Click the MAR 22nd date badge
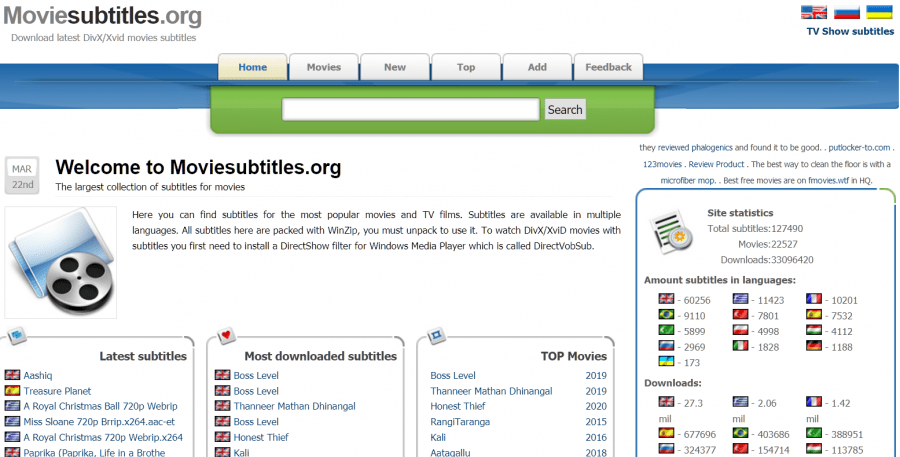Screen dimensions: 900x457 22,176
